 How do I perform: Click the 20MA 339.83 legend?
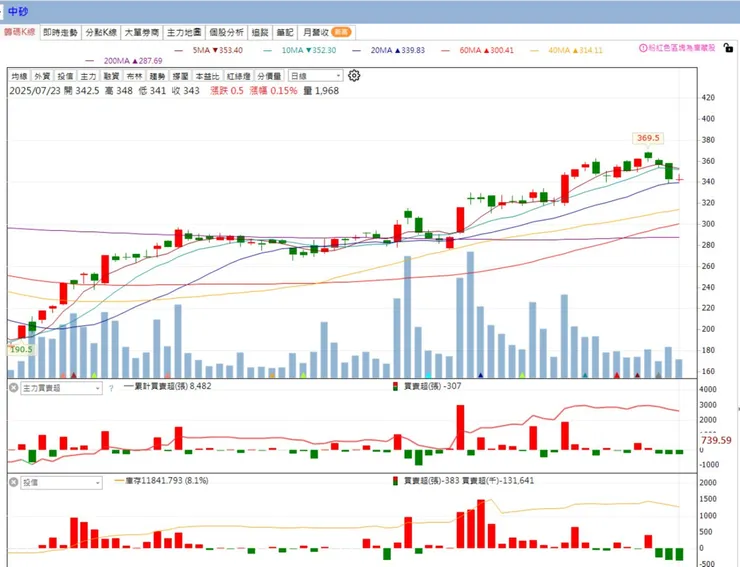click(x=388, y=50)
